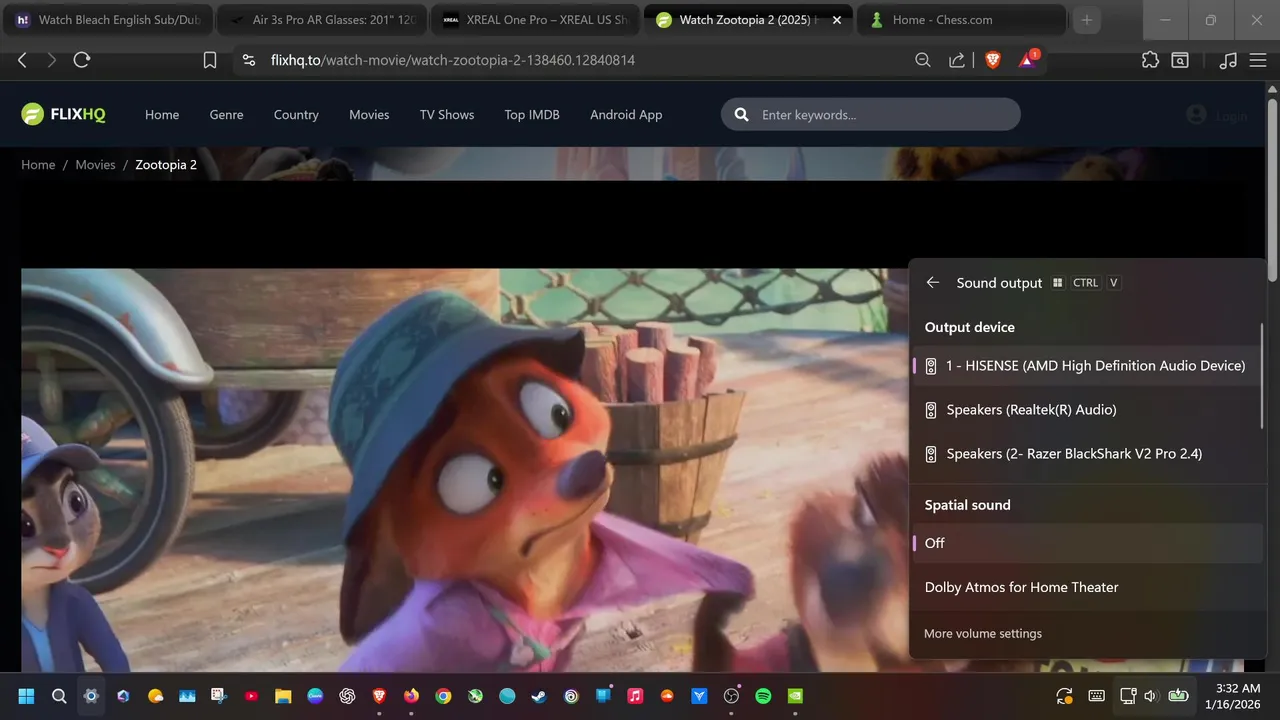This screenshot has height=720, width=1280.
Task: Click the flixhq.to address bar URL
Action: [x=453, y=60]
